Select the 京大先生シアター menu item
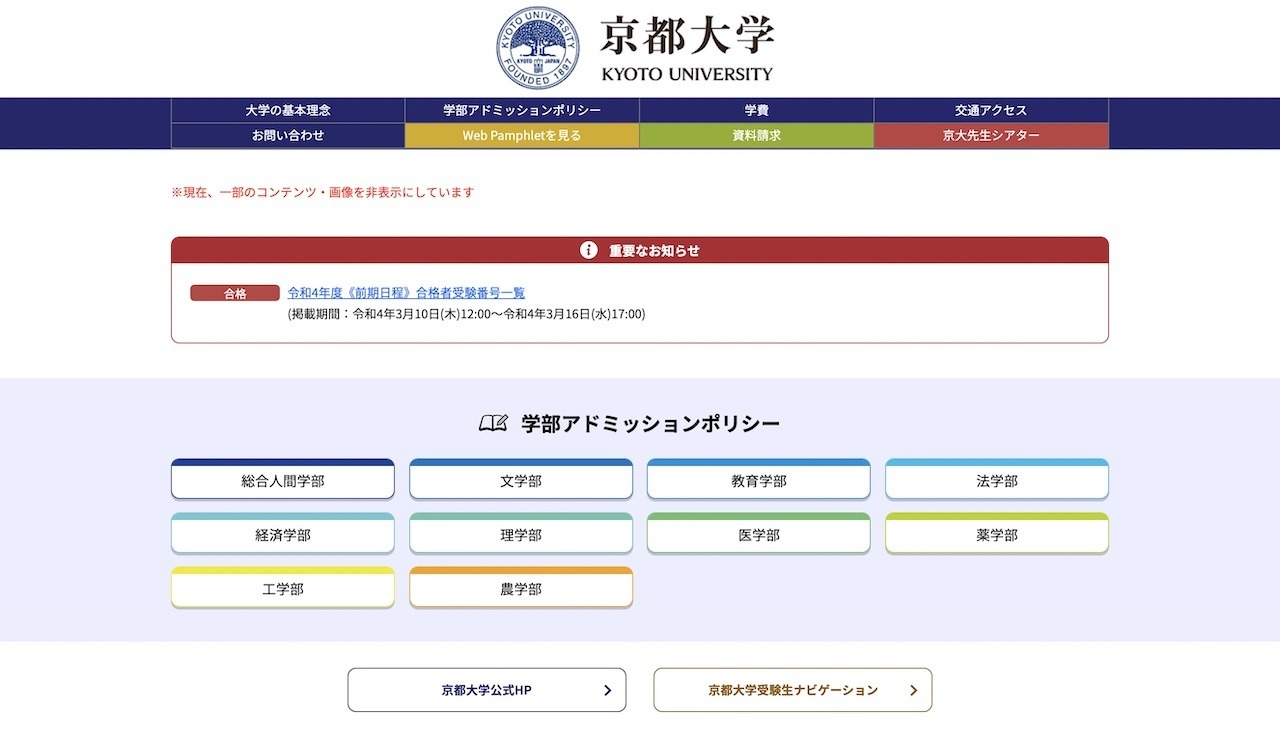 991,135
